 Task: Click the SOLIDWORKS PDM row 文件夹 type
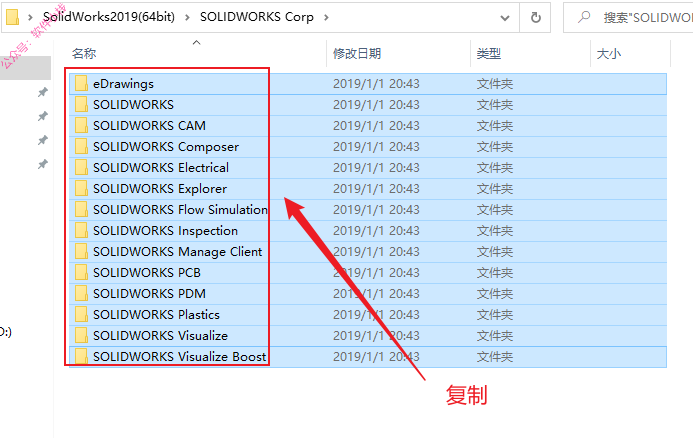[x=495, y=293]
